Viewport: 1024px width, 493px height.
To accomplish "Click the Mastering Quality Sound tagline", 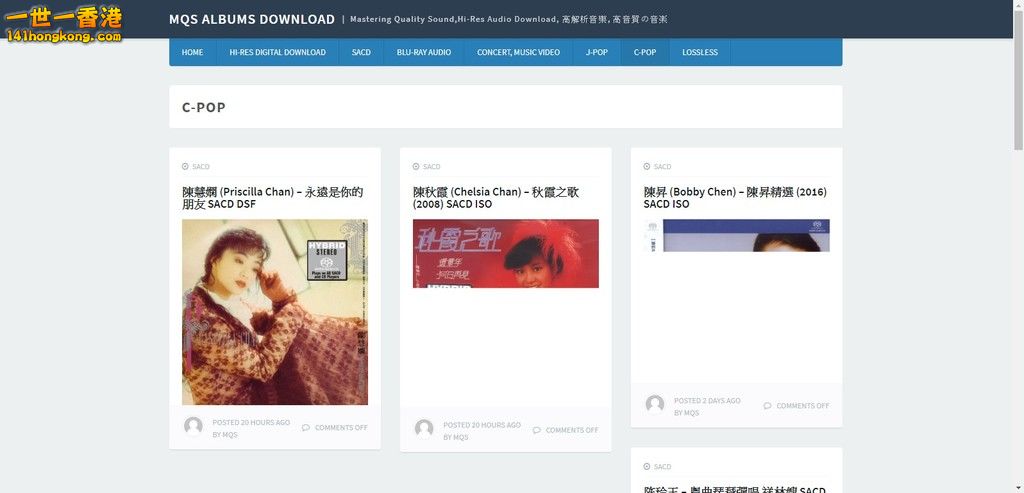I will [509, 20].
